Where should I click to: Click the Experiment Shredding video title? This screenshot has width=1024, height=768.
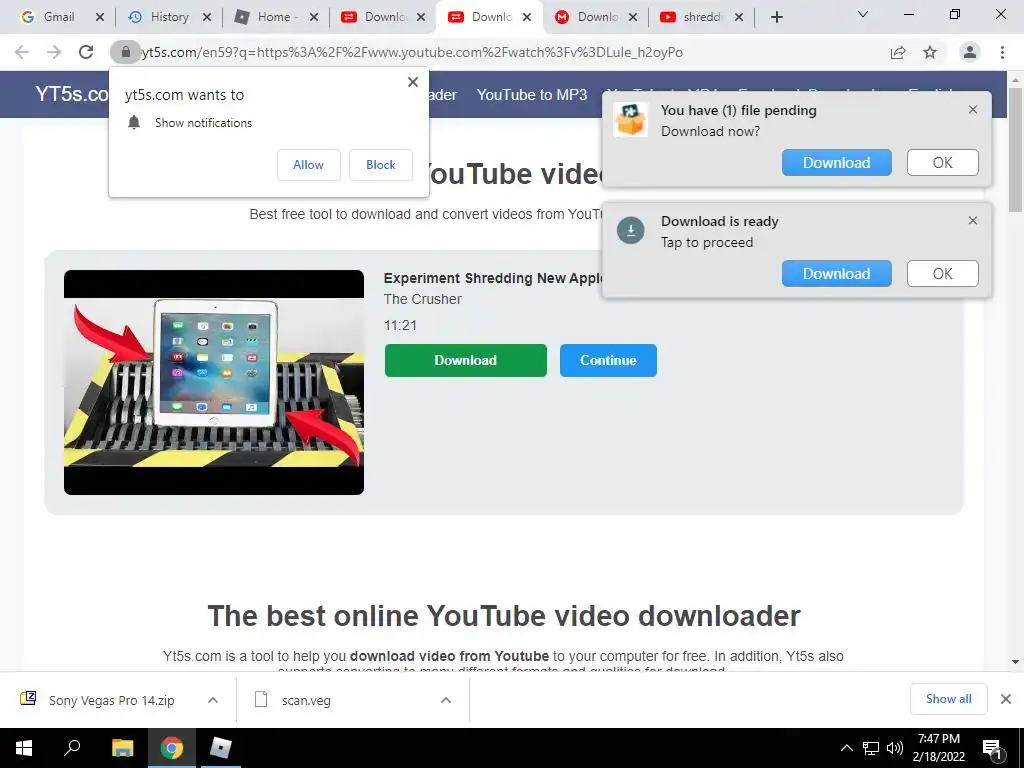pos(492,278)
